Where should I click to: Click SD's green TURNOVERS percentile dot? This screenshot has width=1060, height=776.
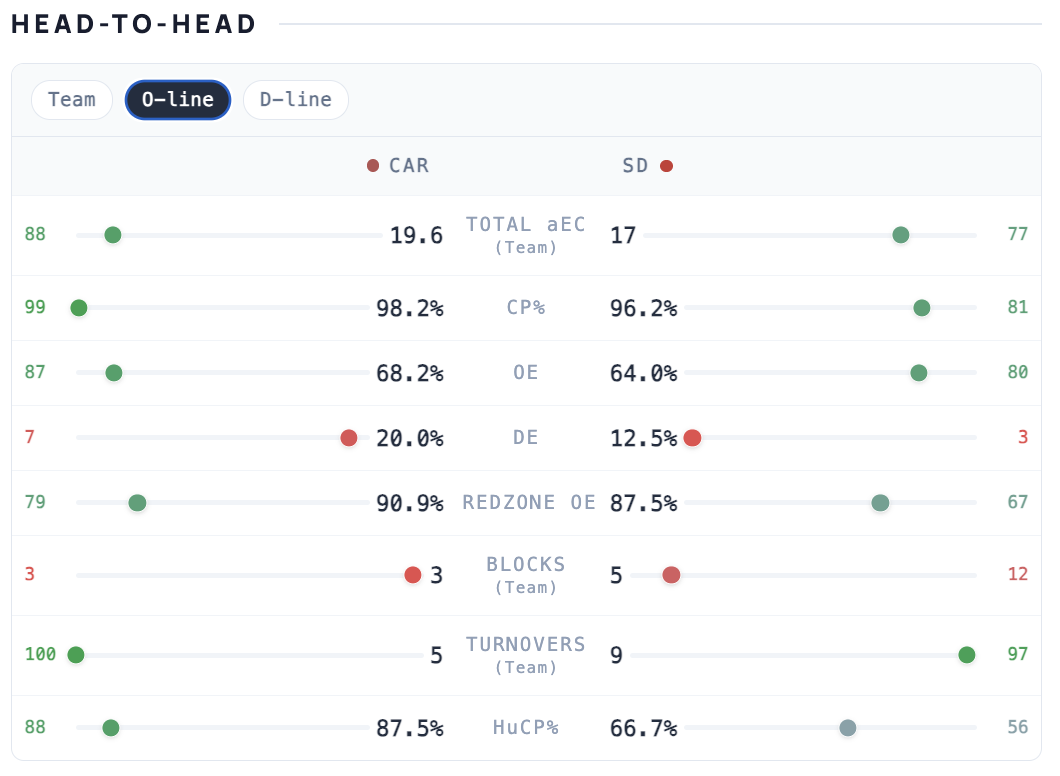(x=967, y=655)
